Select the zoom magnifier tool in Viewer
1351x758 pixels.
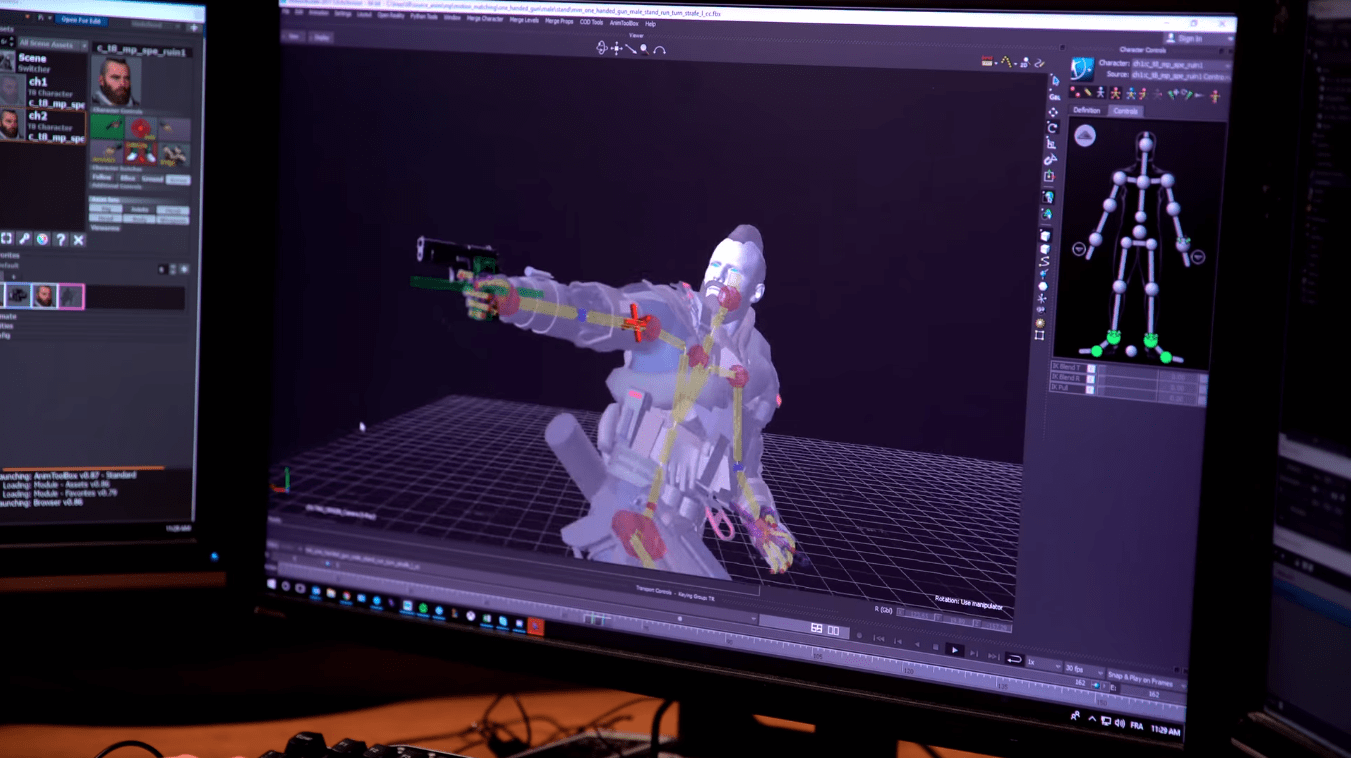644,49
